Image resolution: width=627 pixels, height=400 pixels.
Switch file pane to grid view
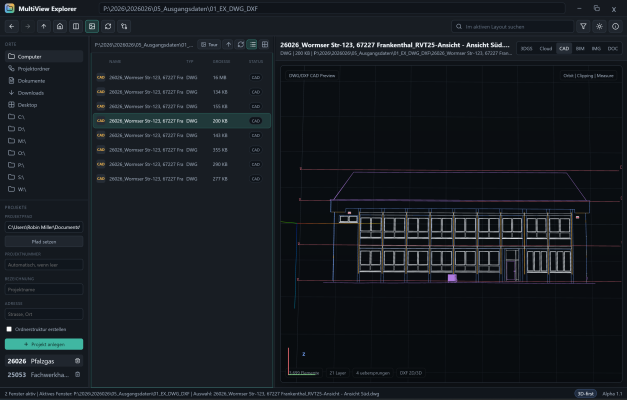point(265,44)
